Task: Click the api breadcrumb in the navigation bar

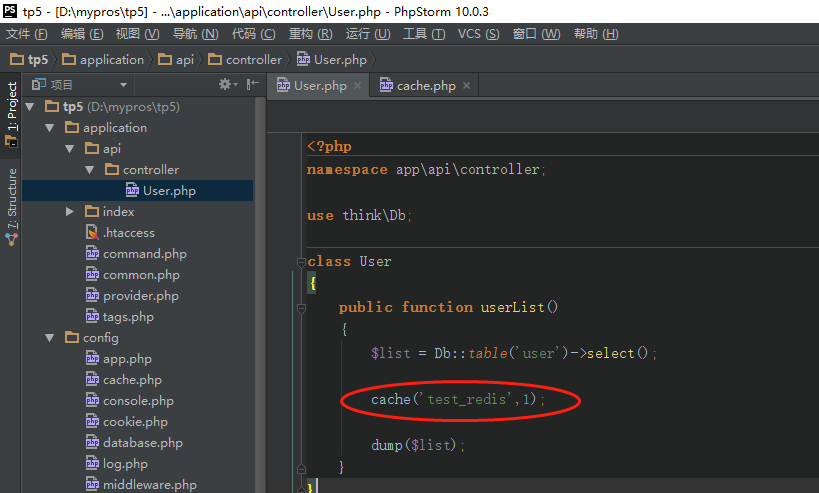Action: (176, 60)
